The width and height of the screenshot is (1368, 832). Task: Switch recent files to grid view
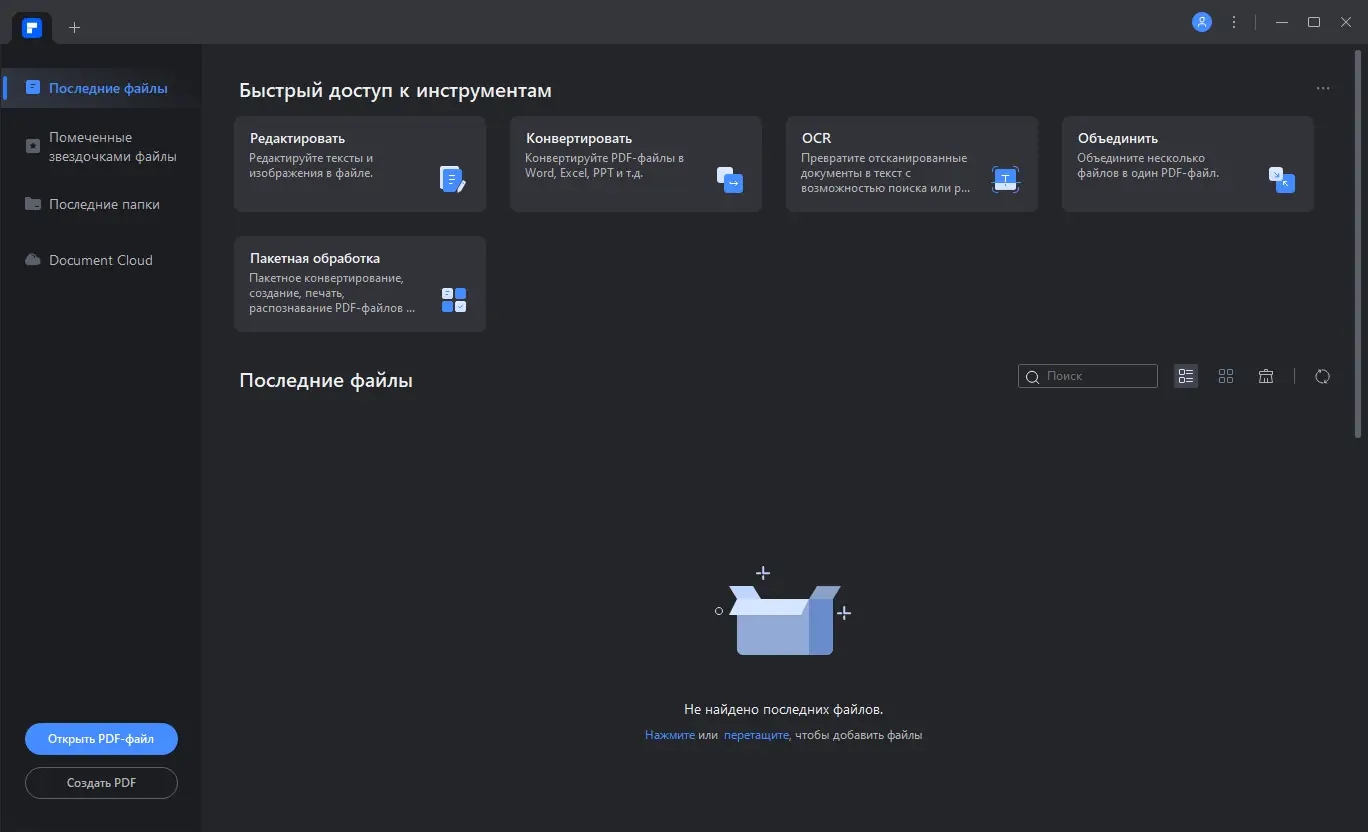pyautogui.click(x=1226, y=375)
